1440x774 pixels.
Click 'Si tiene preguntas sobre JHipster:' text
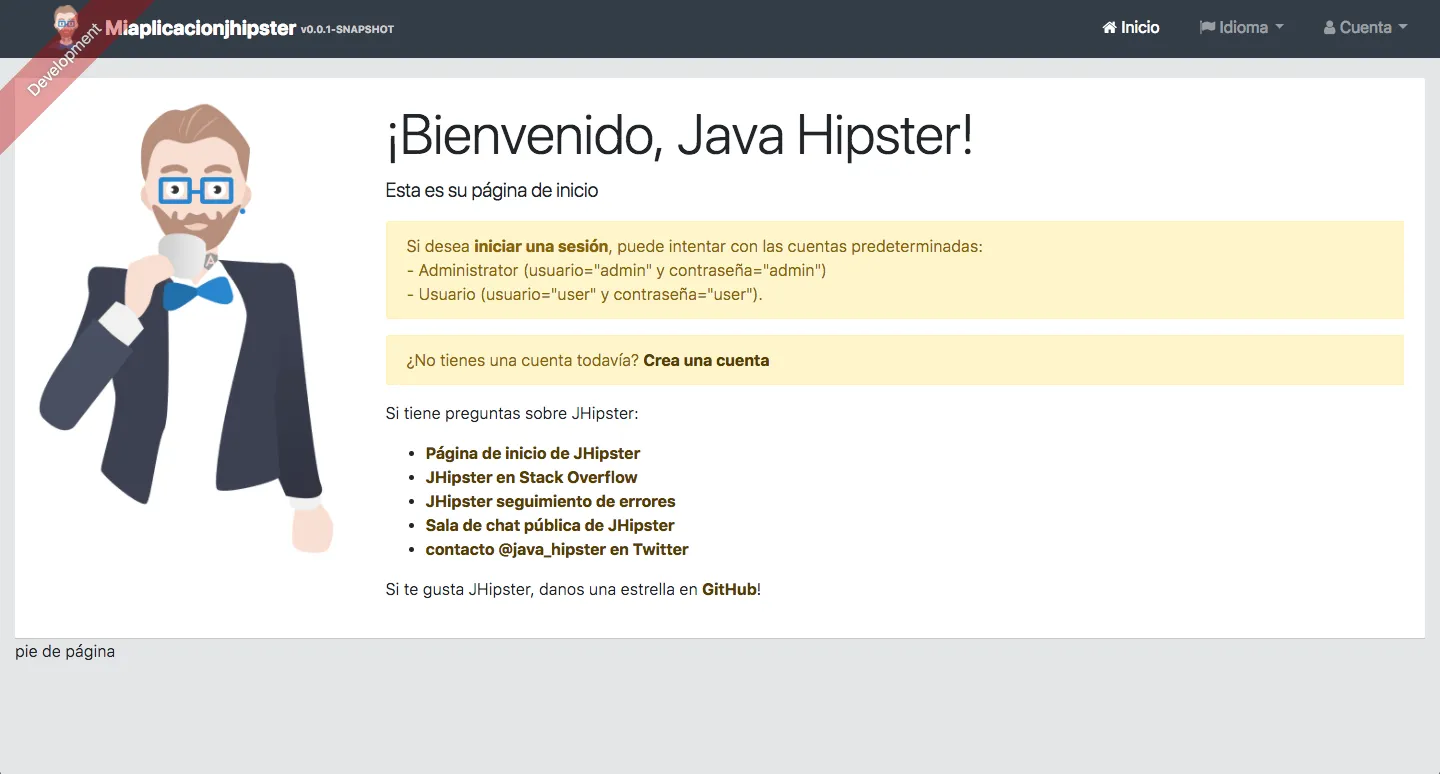click(x=512, y=413)
